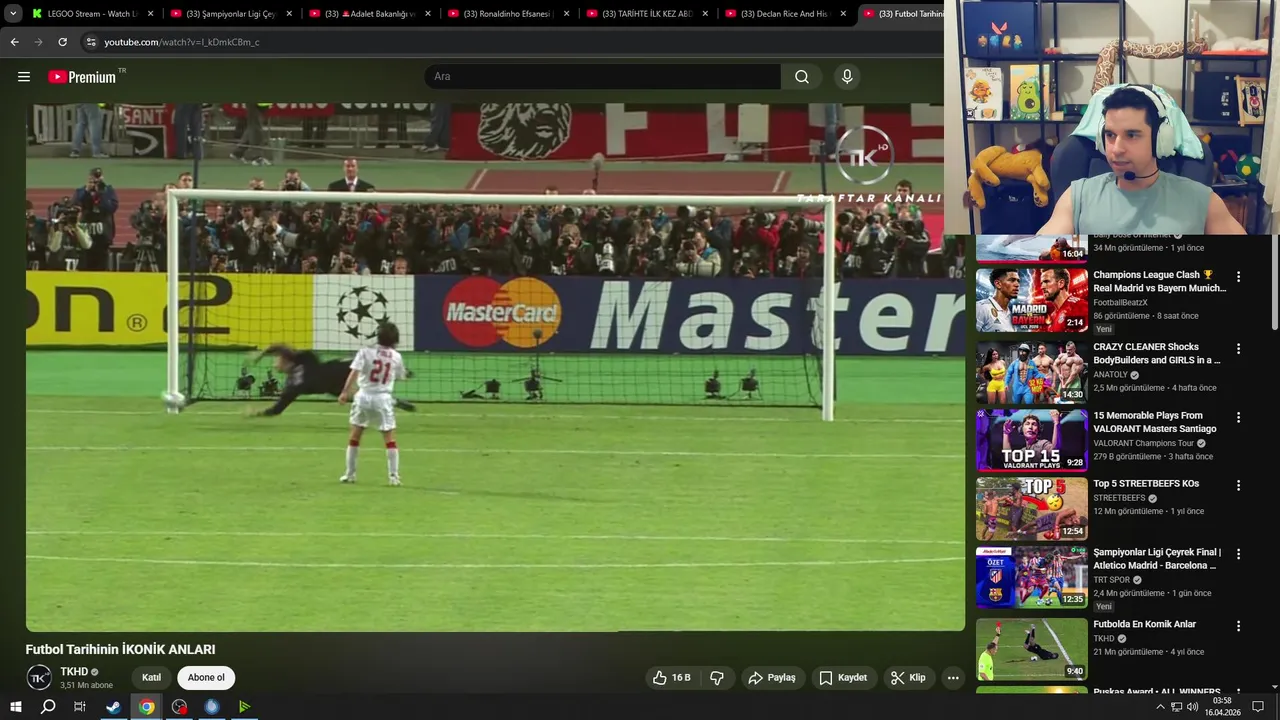
Task: Pause the video by clicking the player
Action: click(495, 367)
